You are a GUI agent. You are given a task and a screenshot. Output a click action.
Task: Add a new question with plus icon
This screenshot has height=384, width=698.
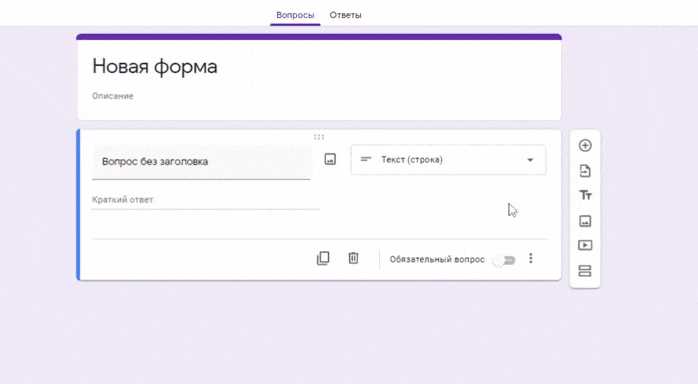(585, 146)
